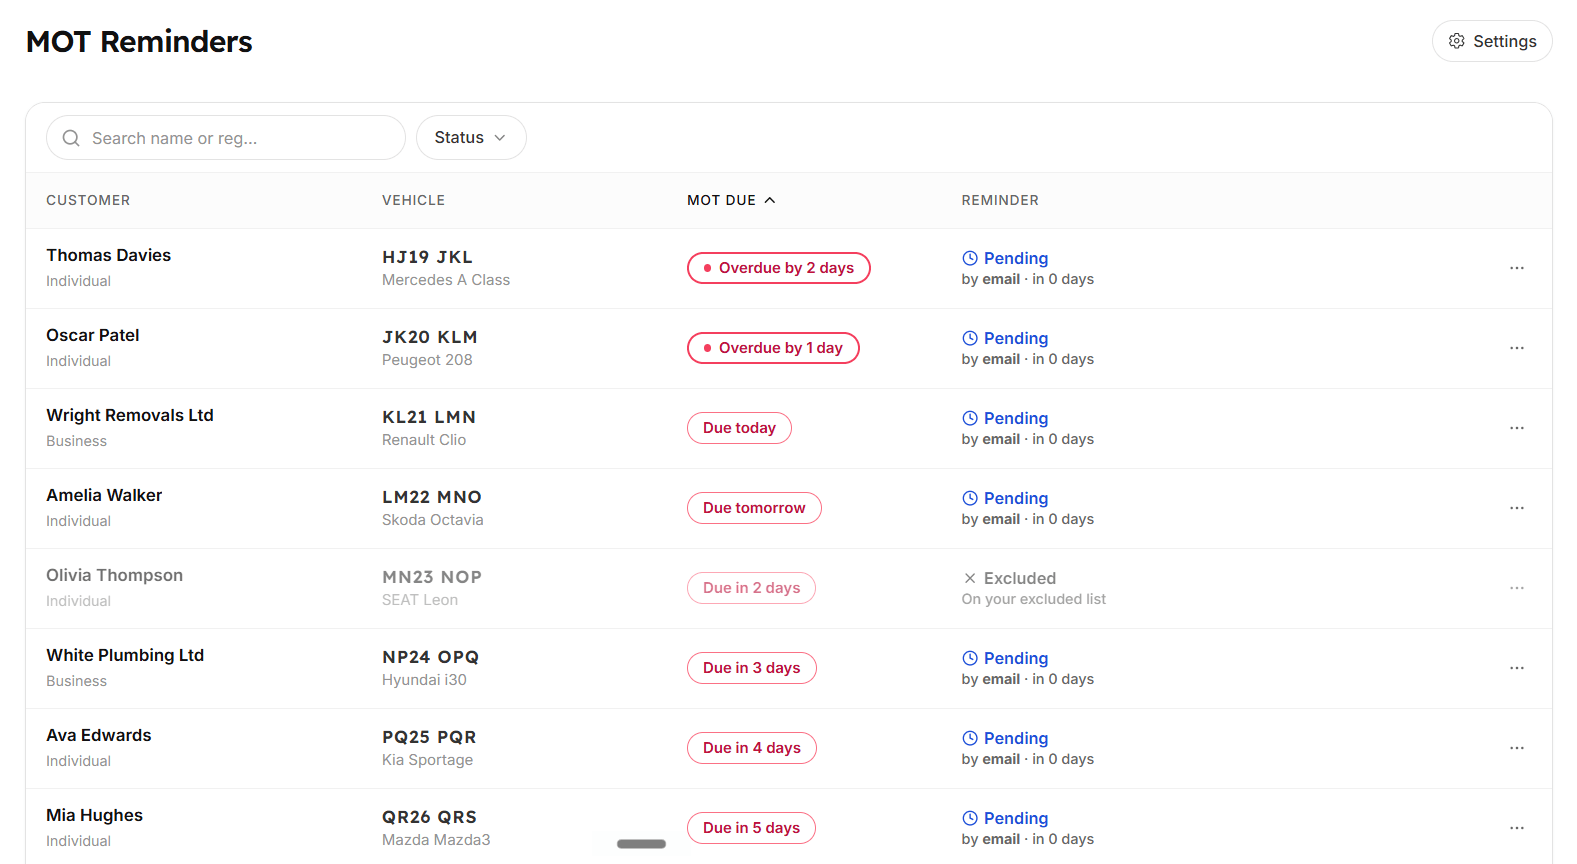Click the Skoda Octavia vehicle text
Screen dimensions: 1577x864
(433, 520)
